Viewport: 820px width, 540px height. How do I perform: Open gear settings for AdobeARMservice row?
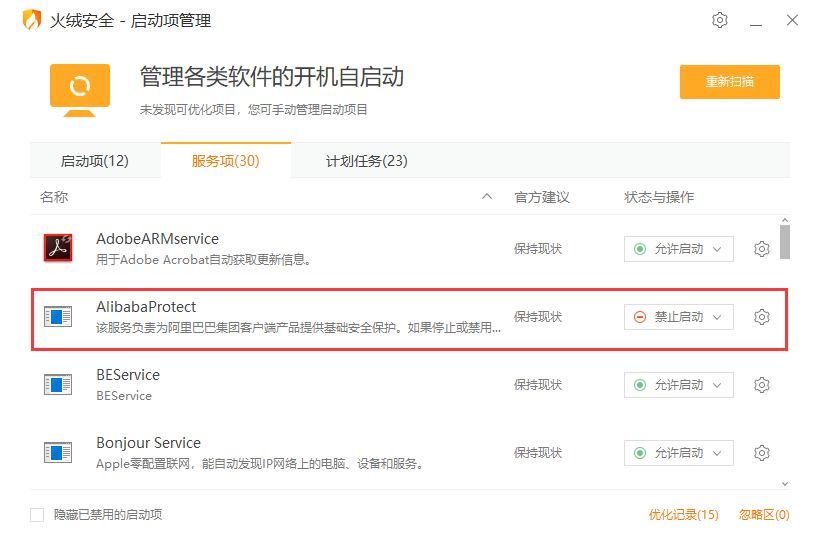(x=761, y=249)
